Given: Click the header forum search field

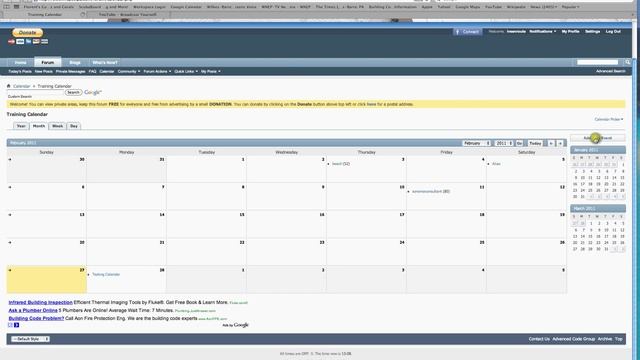Looking at the screenshot, I should pyautogui.click(x=598, y=62).
